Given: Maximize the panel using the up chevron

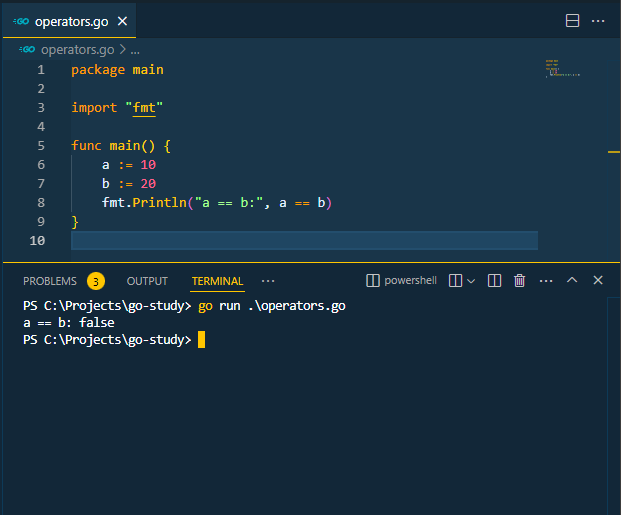Looking at the screenshot, I should (572, 281).
